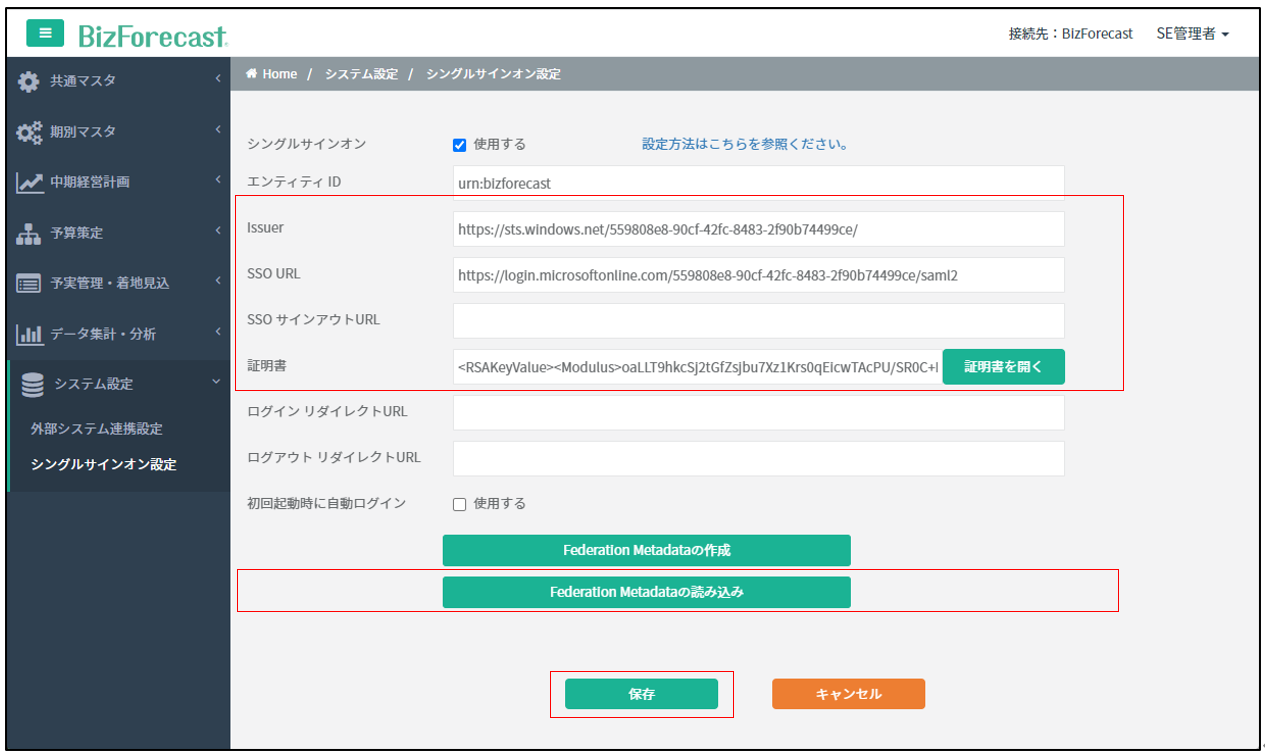1265x754 pixels.
Task: Enable 初回起動時に自動ログイン checkbox
Action: [x=460, y=504]
